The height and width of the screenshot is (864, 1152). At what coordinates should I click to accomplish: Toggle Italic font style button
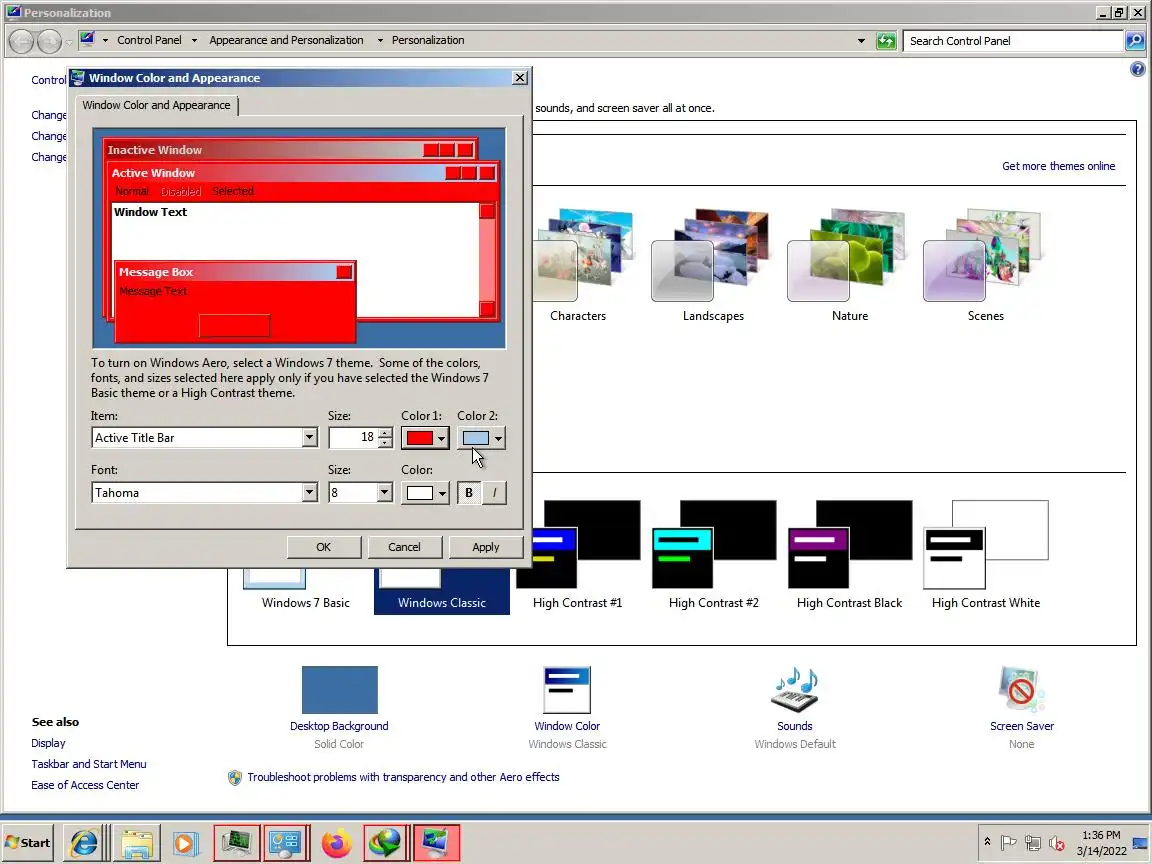[x=494, y=493]
